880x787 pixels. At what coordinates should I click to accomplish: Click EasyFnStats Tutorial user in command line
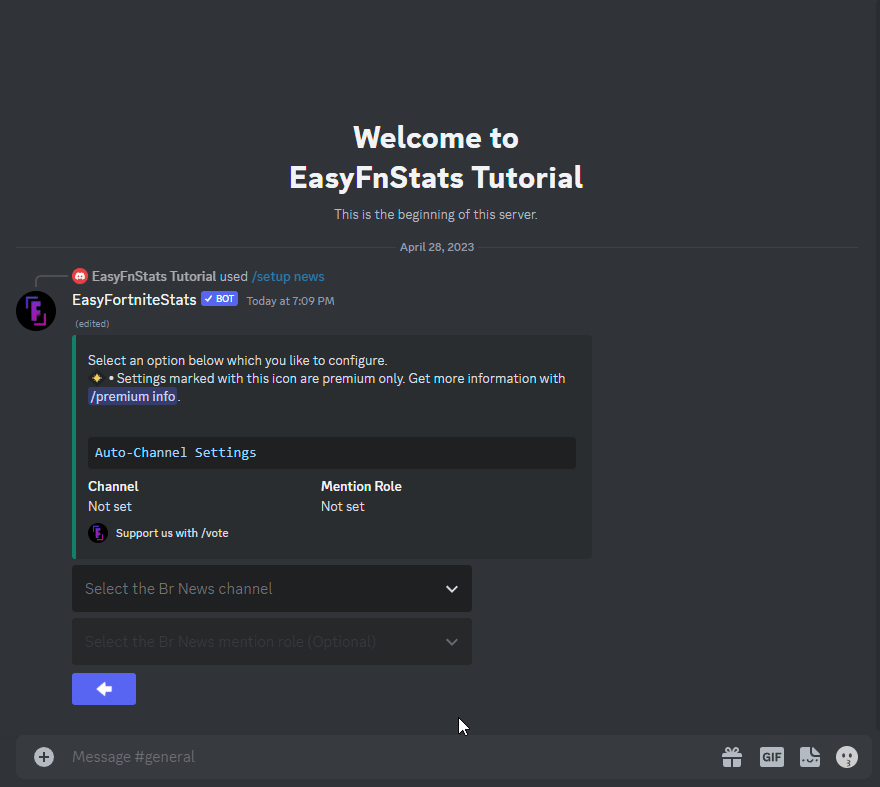pyautogui.click(x=154, y=277)
